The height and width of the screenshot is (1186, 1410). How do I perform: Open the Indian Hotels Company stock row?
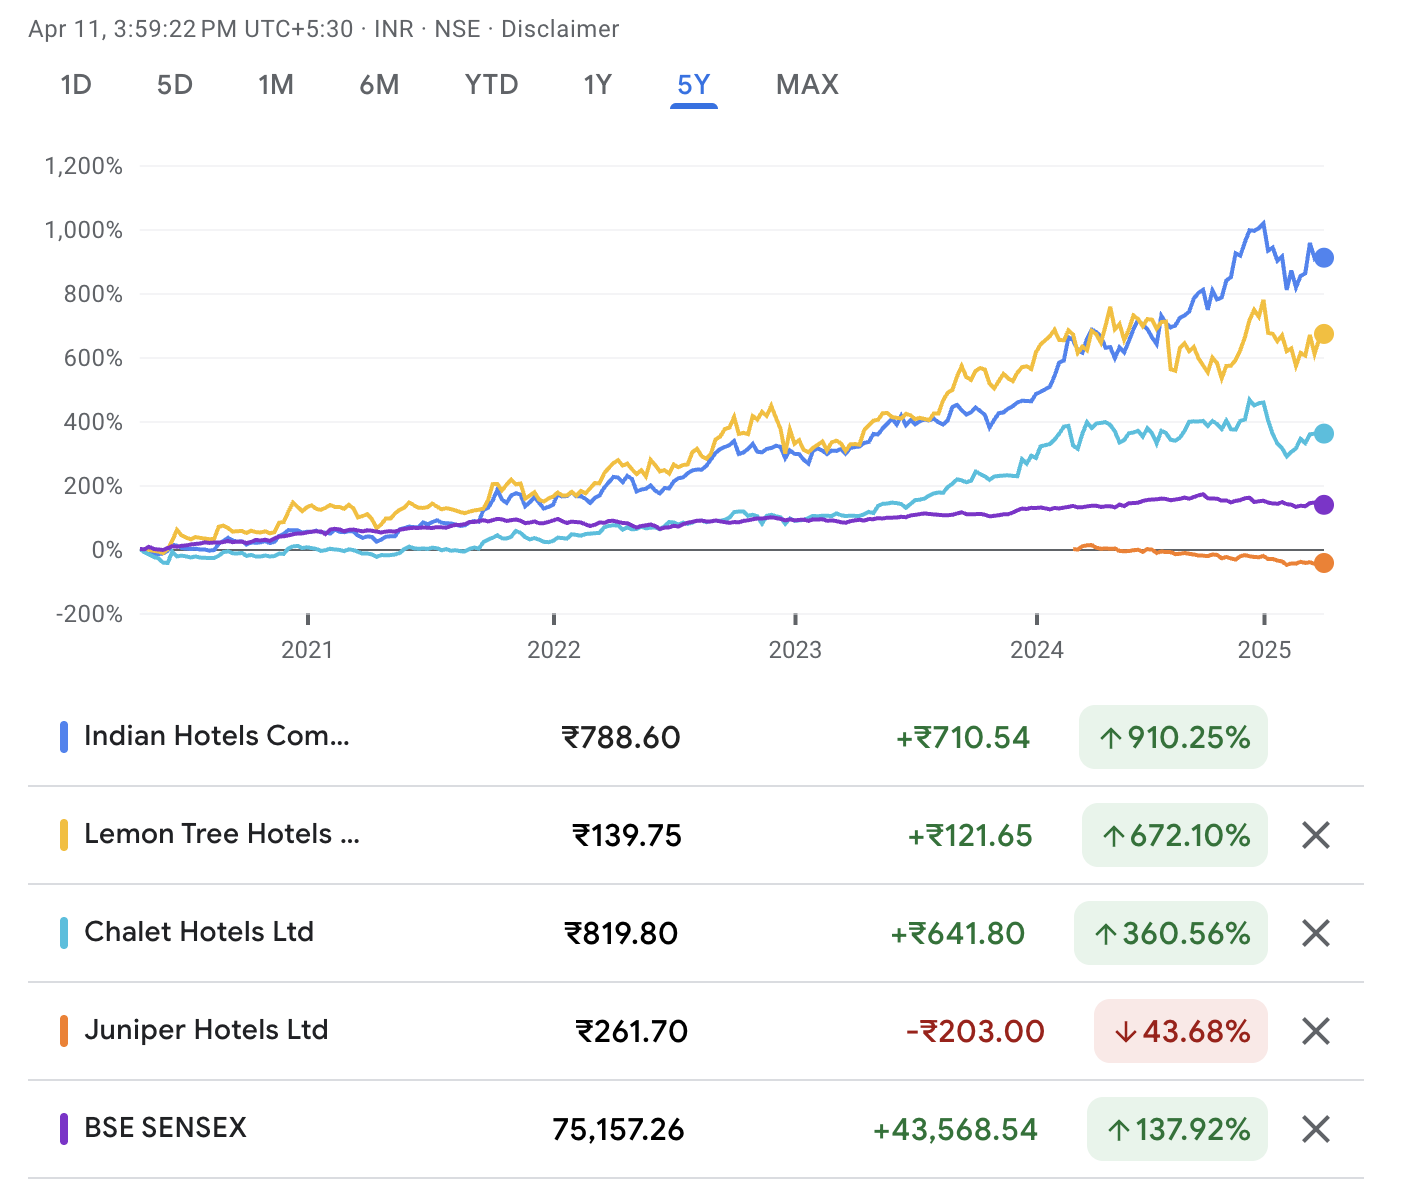[217, 736]
